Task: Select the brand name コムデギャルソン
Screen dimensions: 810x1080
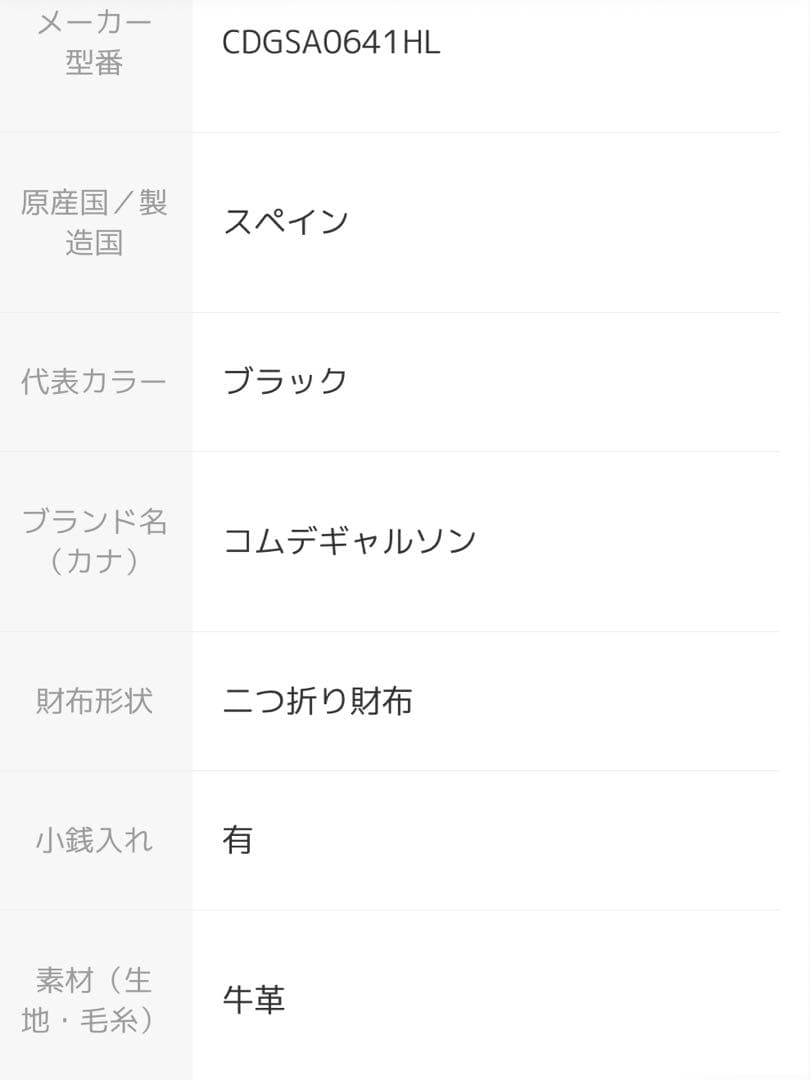Action: click(x=349, y=541)
